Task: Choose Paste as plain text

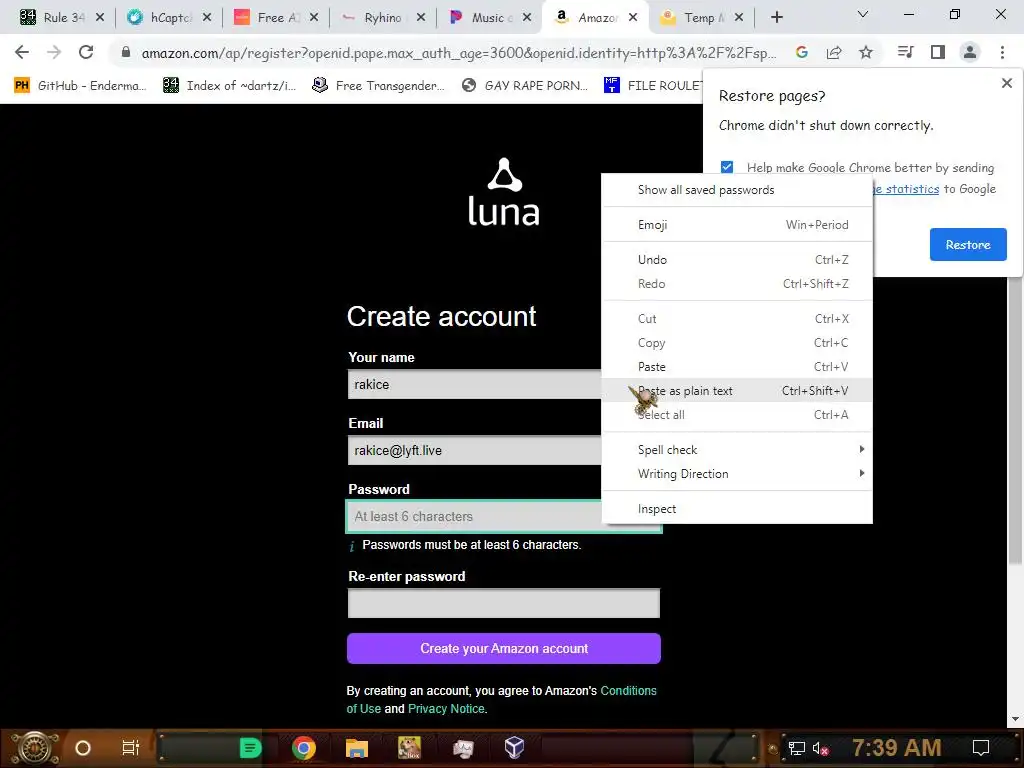Action: coord(737,391)
